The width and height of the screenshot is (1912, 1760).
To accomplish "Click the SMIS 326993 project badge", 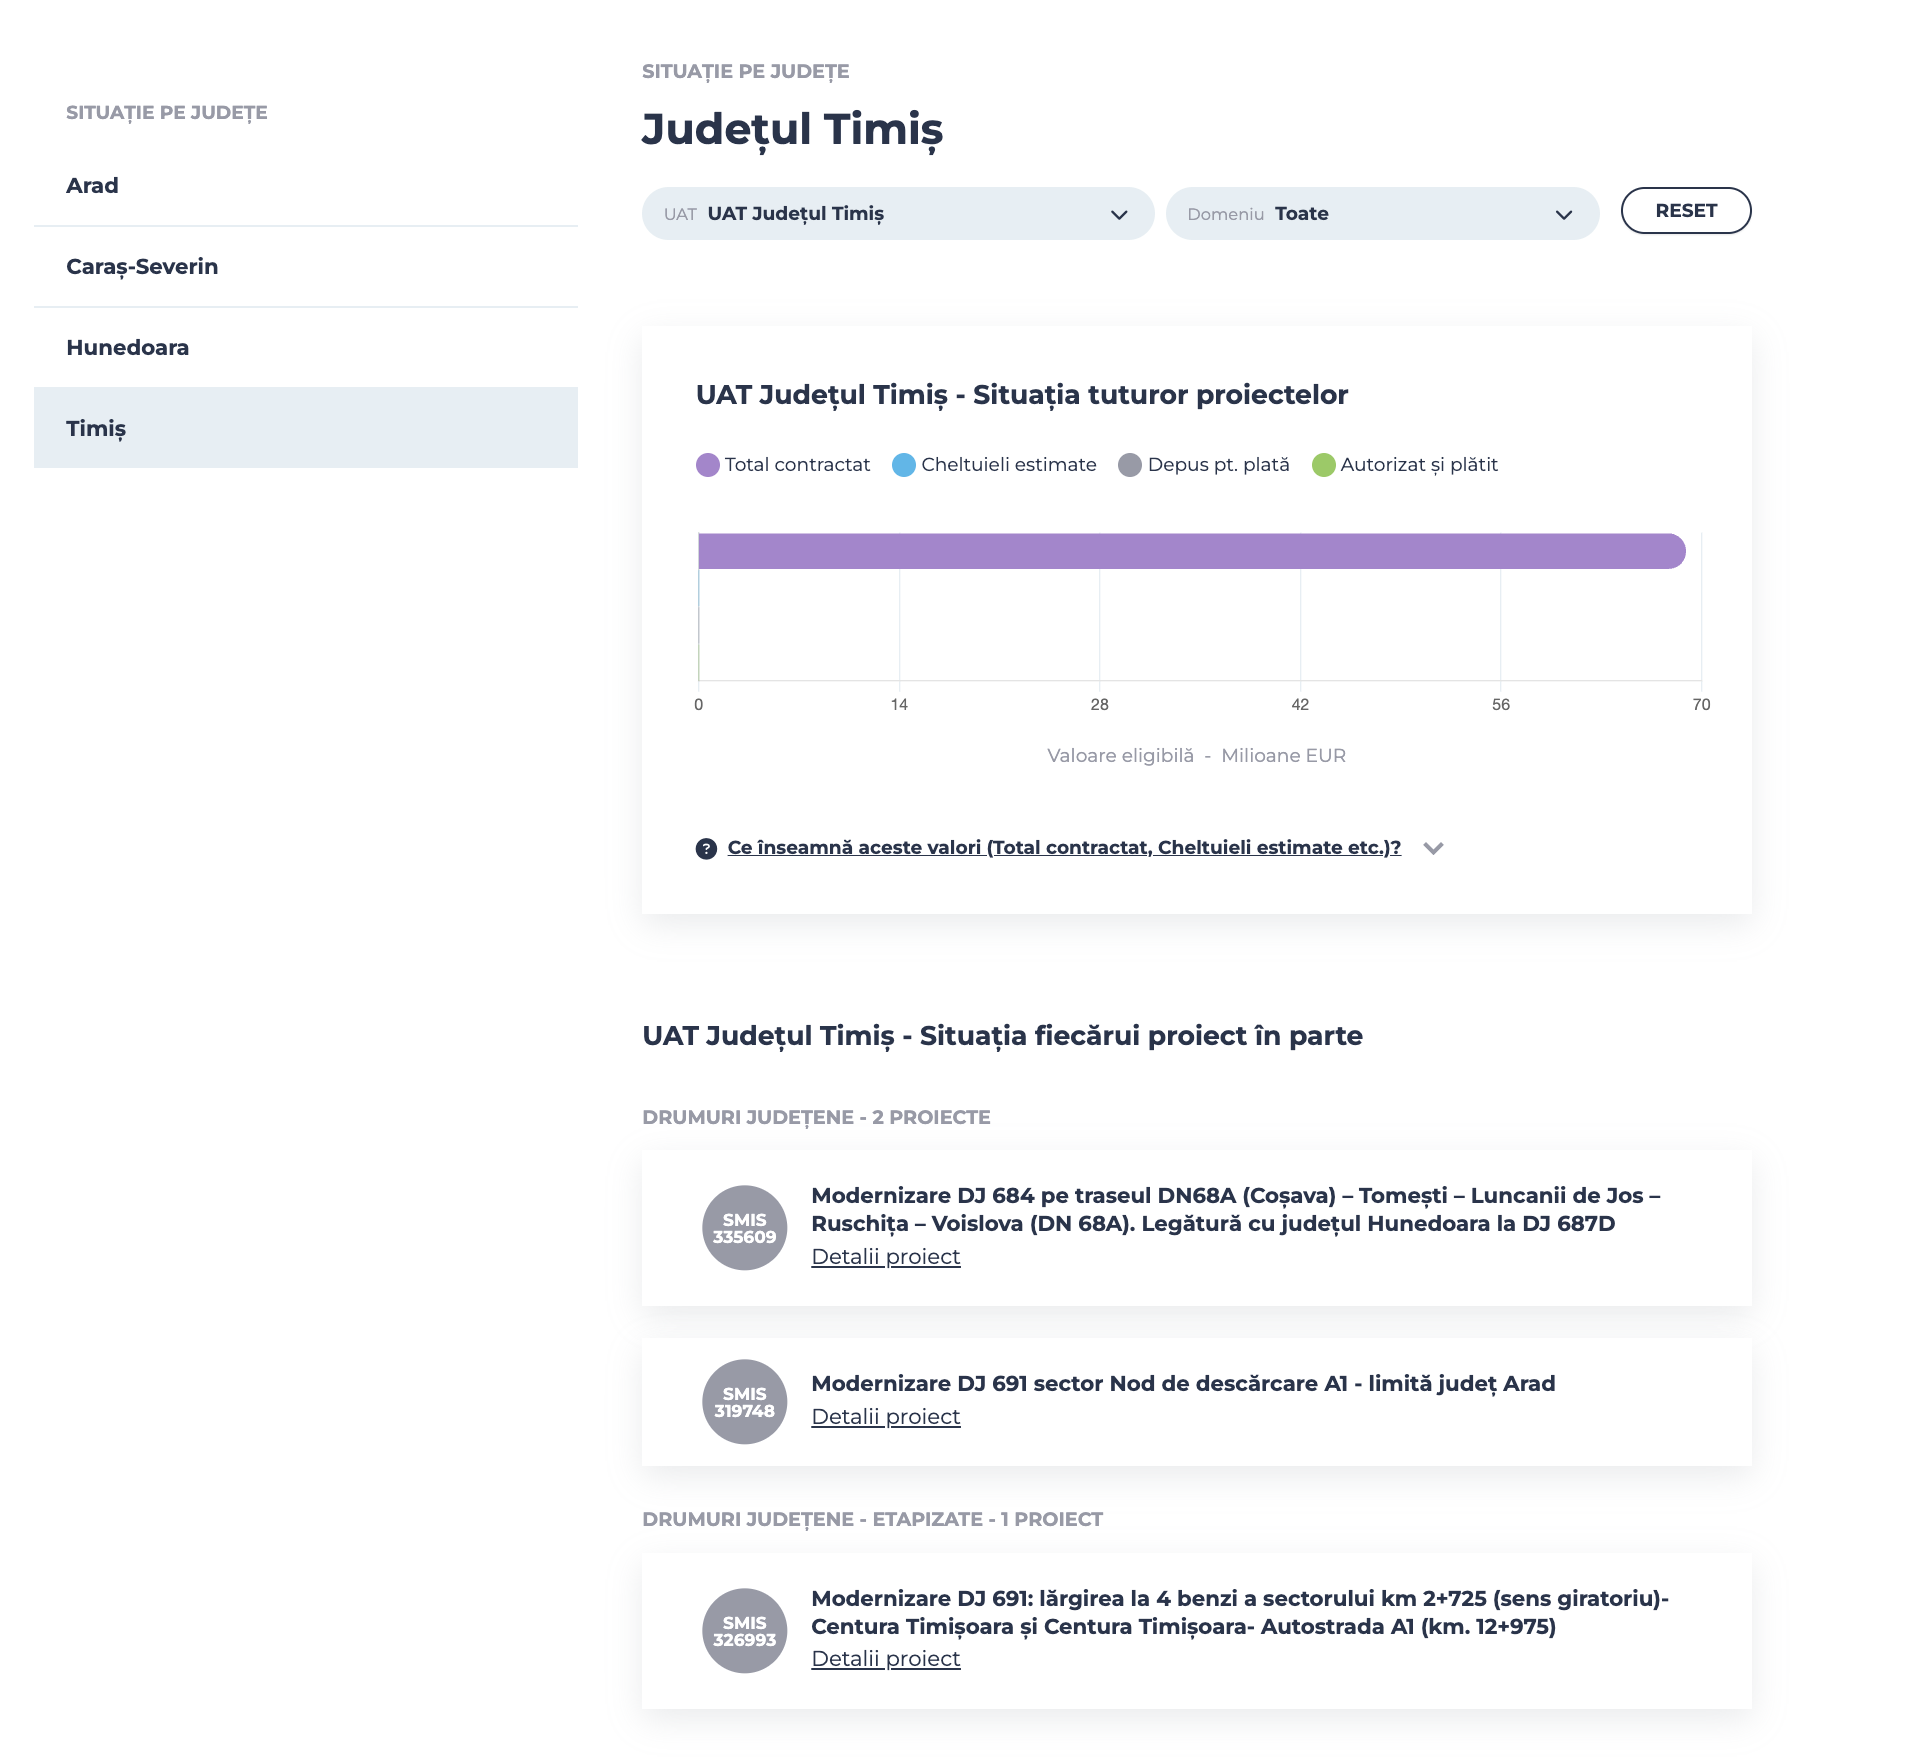I will tap(744, 1631).
